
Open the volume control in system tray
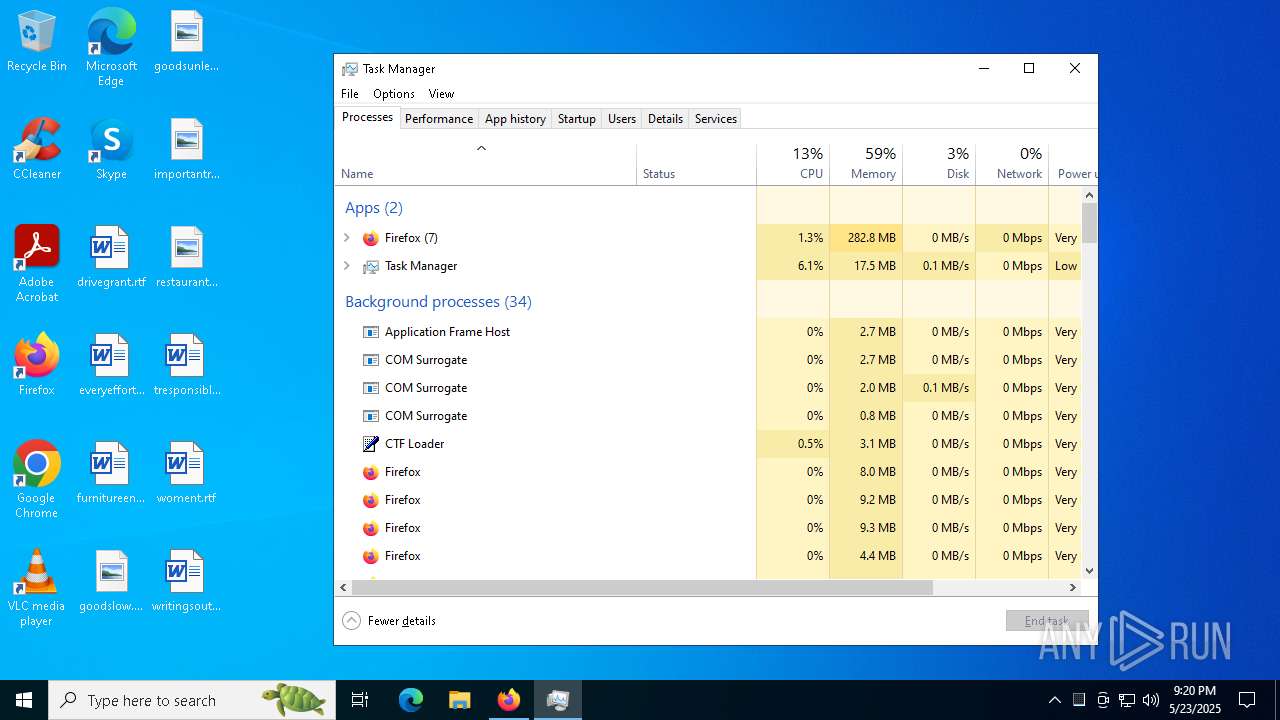coord(1151,700)
